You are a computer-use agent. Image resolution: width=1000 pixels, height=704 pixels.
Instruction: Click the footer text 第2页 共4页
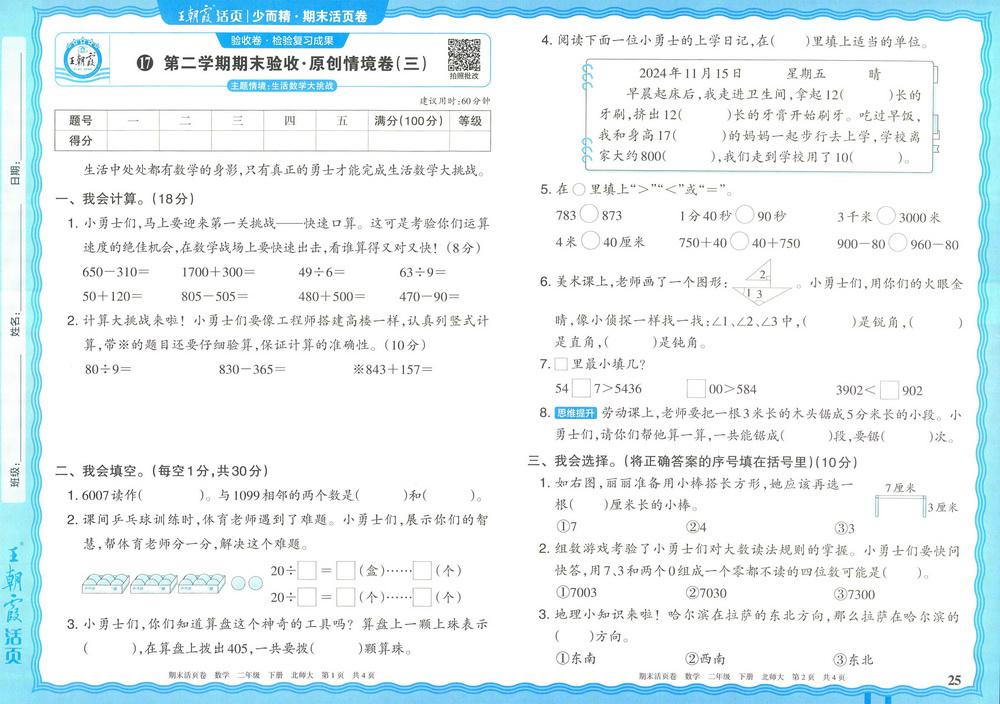pyautogui.click(x=818, y=677)
